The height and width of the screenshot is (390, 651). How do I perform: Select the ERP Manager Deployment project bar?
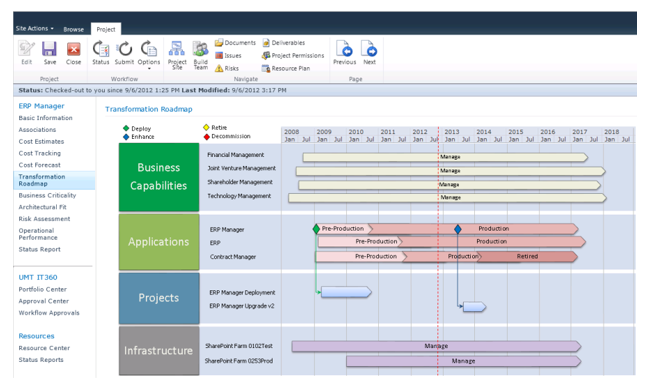pyautogui.click(x=346, y=292)
